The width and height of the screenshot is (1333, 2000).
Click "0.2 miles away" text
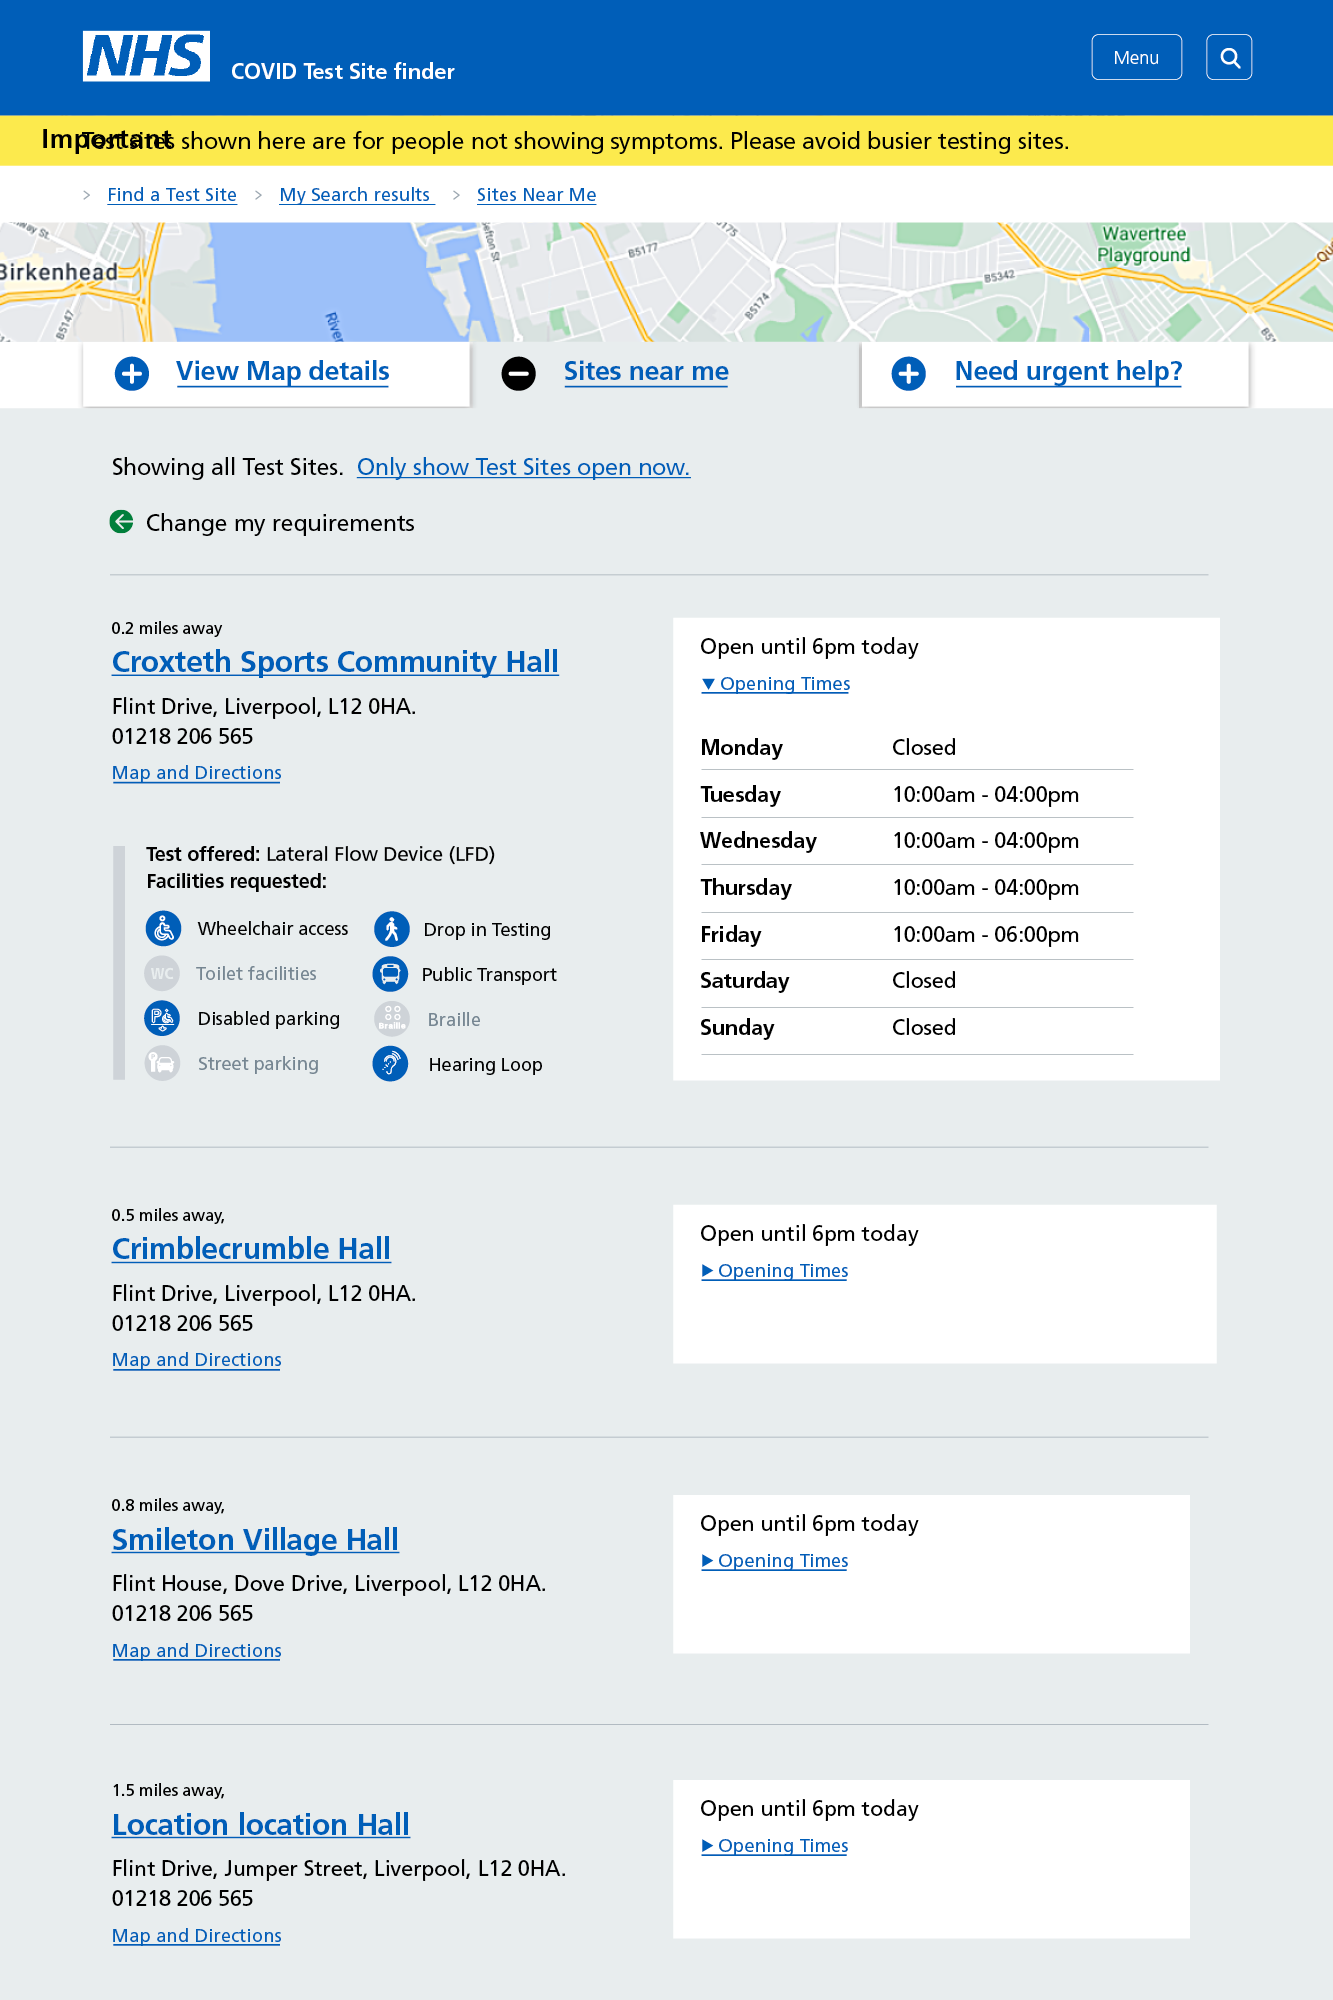pos(167,628)
